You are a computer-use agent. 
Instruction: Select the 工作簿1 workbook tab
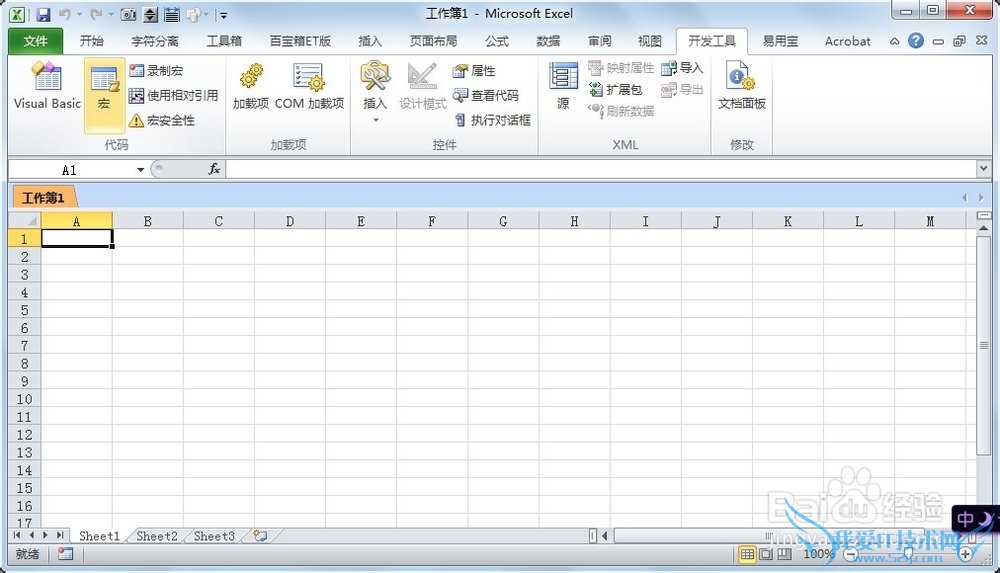(43, 198)
